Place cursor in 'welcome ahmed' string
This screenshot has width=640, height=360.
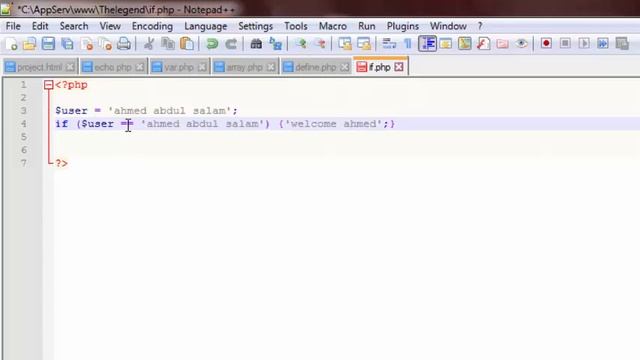pyautogui.click(x=333, y=124)
